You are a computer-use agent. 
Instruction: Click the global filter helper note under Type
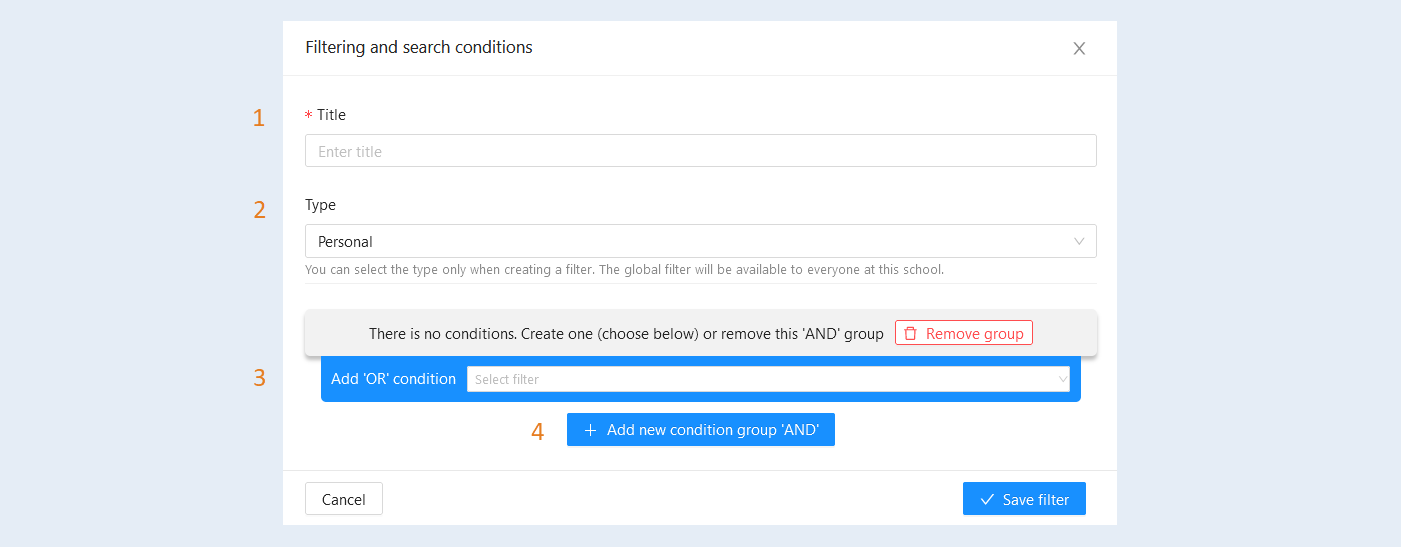click(625, 270)
